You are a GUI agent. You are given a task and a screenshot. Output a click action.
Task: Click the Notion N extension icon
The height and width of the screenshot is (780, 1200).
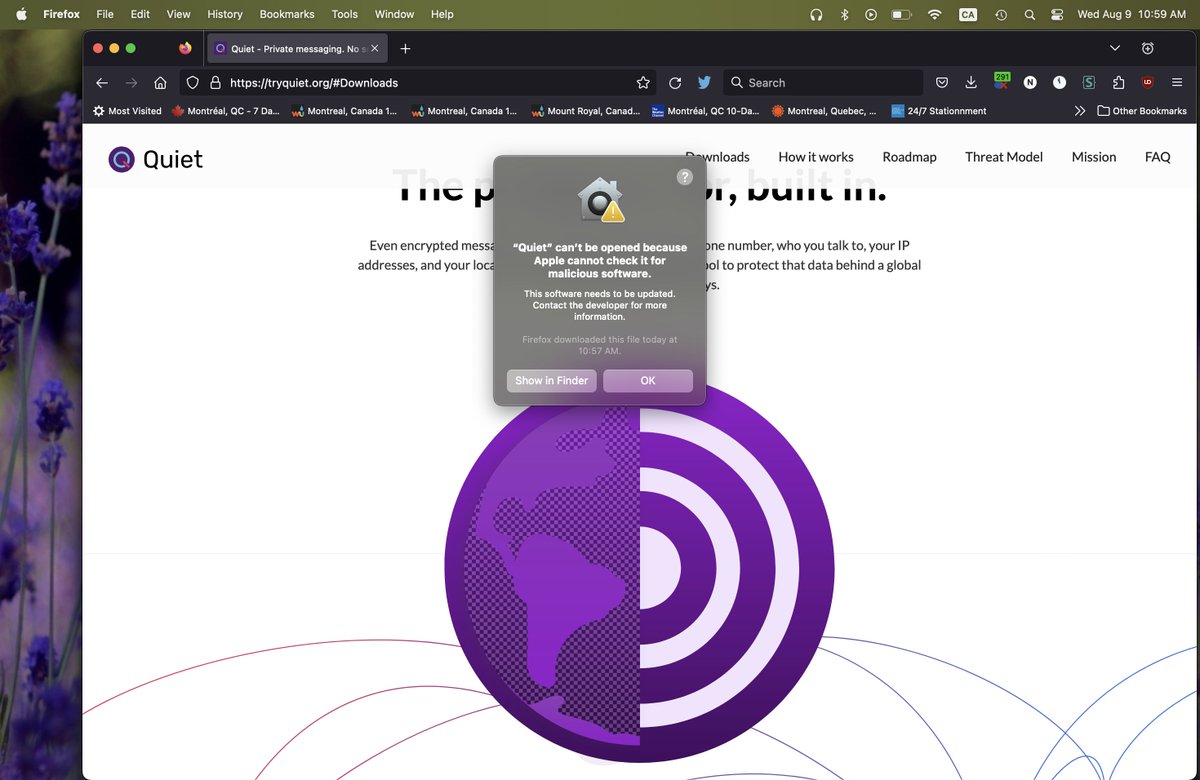1030,83
